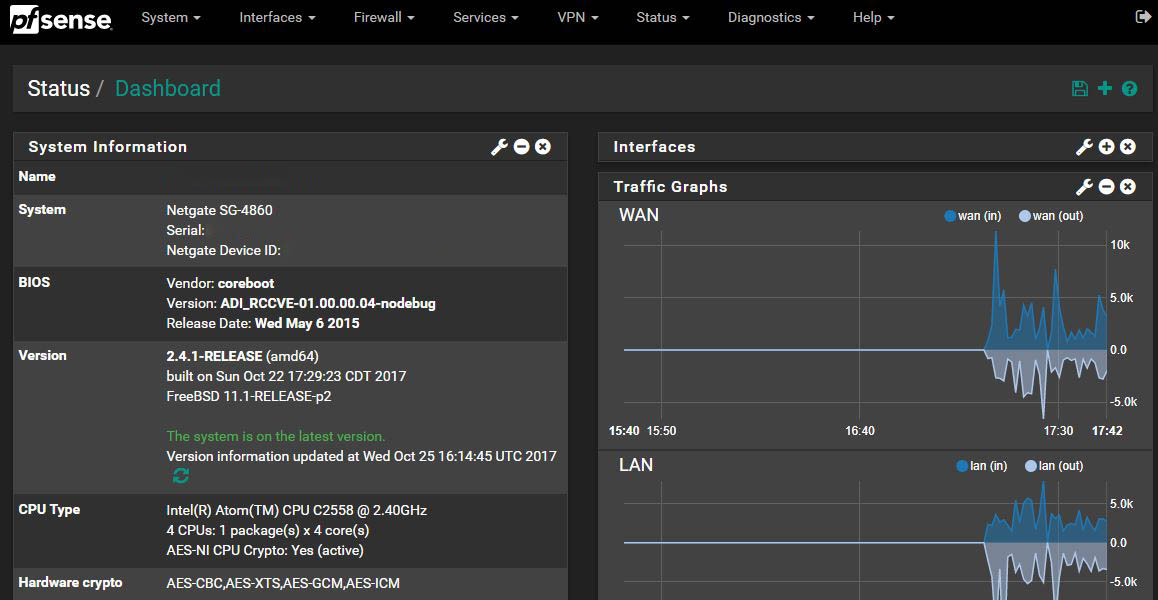
Task: Close the Interfaces widget
Action: (1128, 147)
